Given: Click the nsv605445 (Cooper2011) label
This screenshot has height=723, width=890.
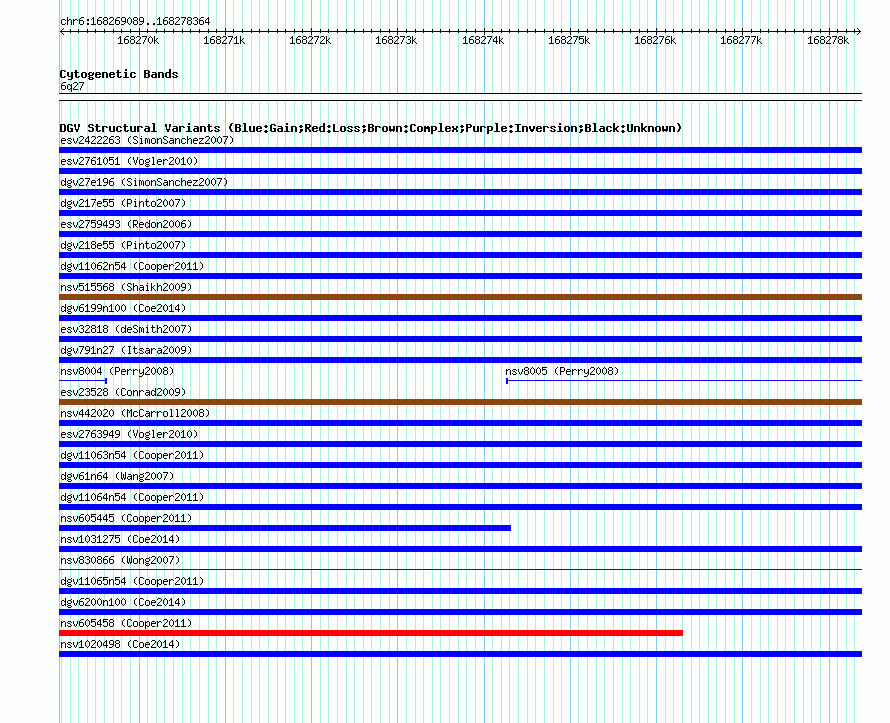Looking at the screenshot, I should 126,518.
